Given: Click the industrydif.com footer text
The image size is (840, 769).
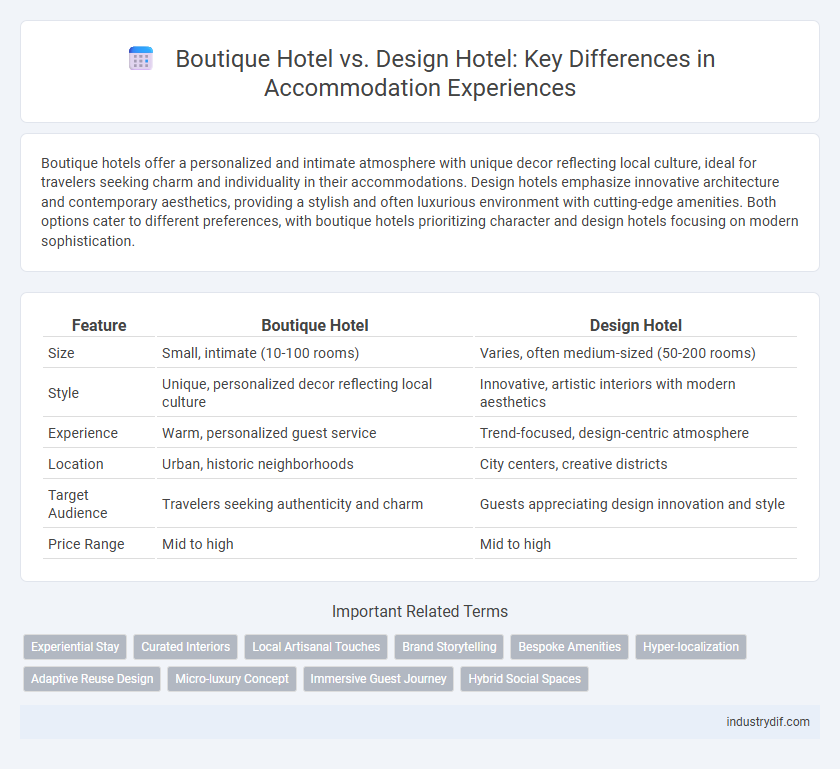Looking at the screenshot, I should tap(768, 722).
